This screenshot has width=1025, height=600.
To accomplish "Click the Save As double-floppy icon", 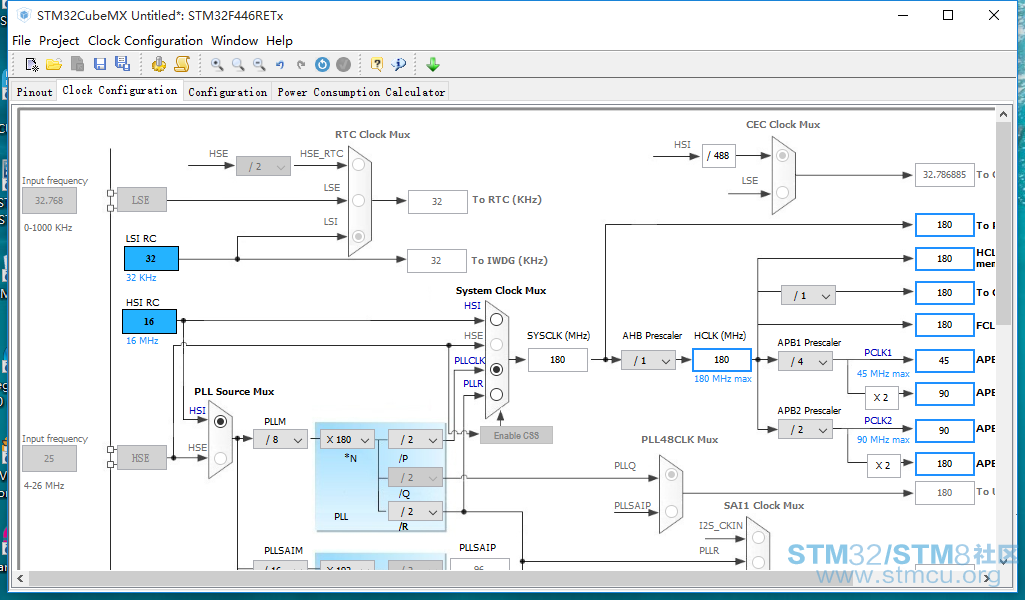I will [122, 63].
